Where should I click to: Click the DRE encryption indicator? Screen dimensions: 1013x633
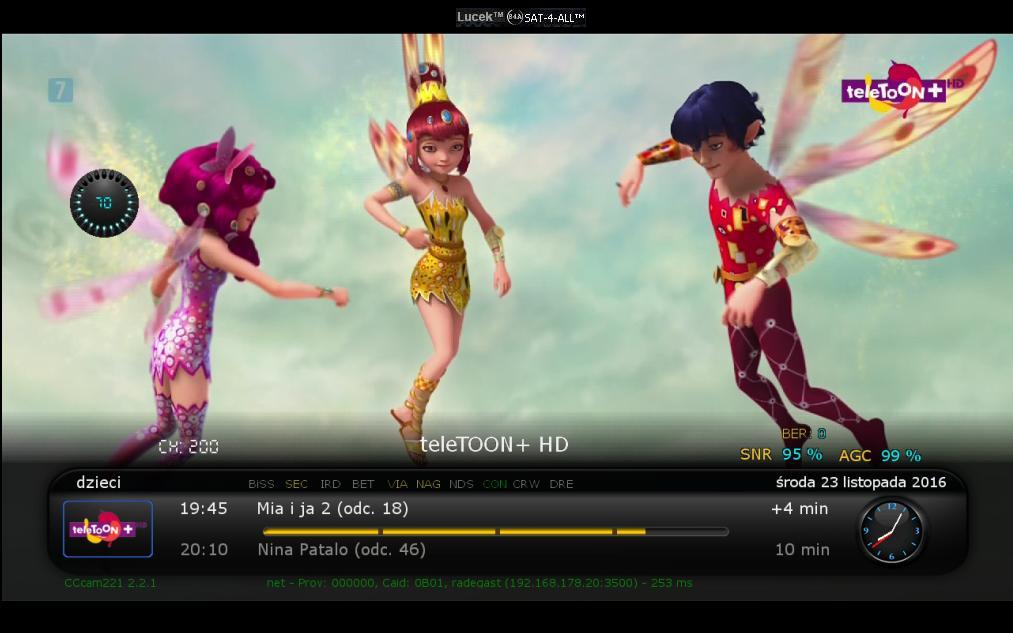[x=561, y=484]
